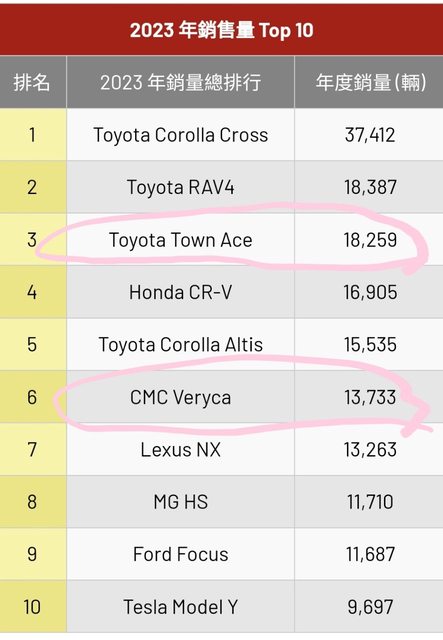Select the Toyota Corolla Cross row
This screenshot has width=443, height=640.
(221, 135)
